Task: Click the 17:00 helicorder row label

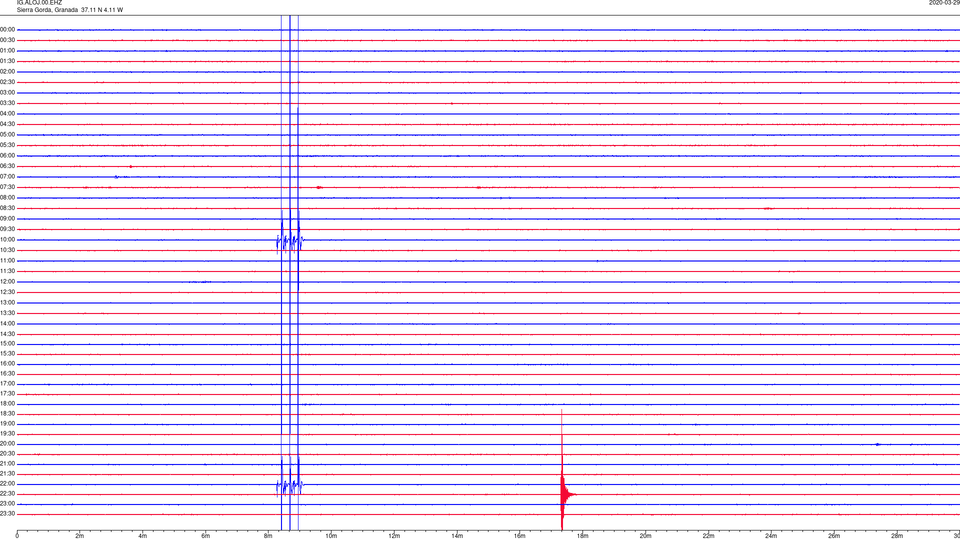Action: pos(8,384)
